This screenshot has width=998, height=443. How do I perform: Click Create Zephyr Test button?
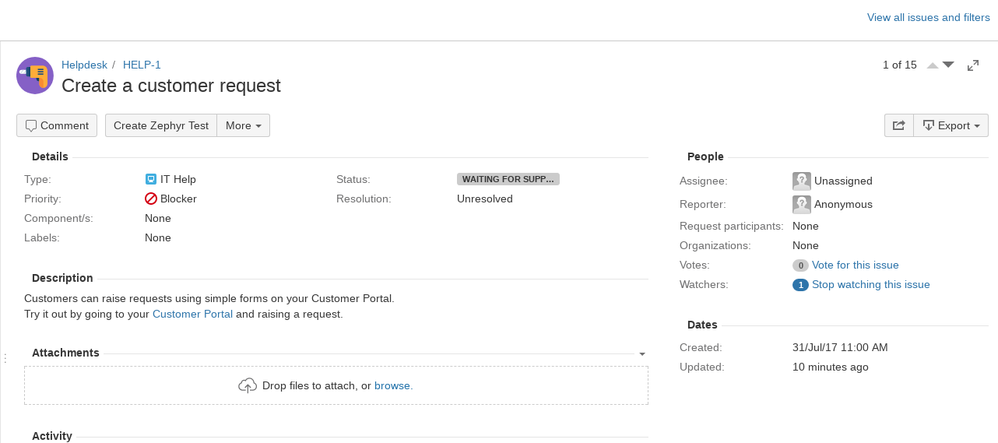click(161, 125)
